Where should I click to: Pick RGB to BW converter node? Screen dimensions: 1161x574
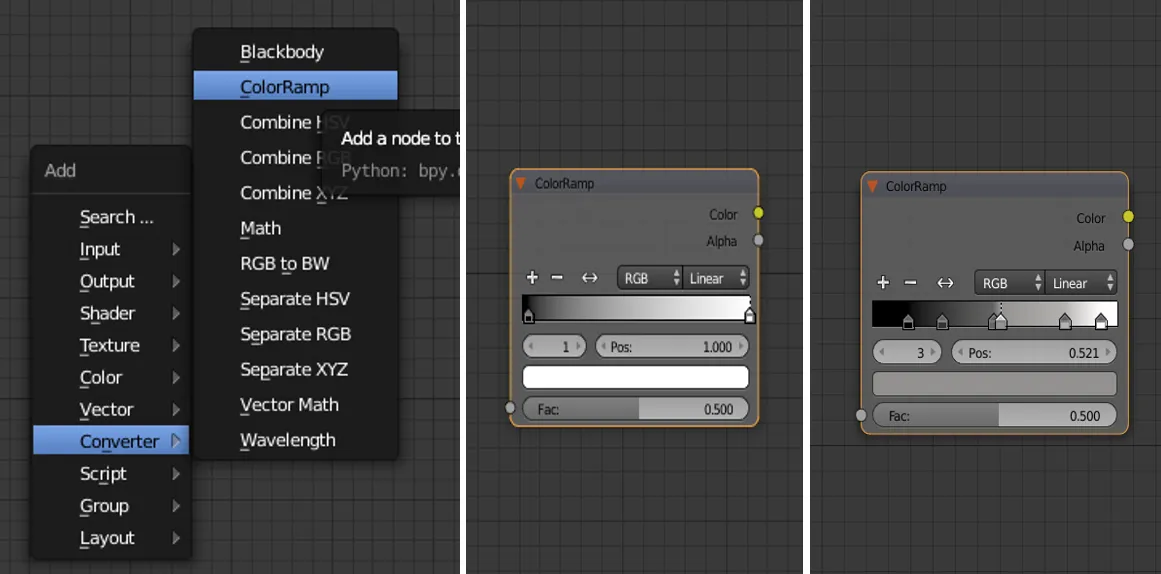tap(295, 264)
